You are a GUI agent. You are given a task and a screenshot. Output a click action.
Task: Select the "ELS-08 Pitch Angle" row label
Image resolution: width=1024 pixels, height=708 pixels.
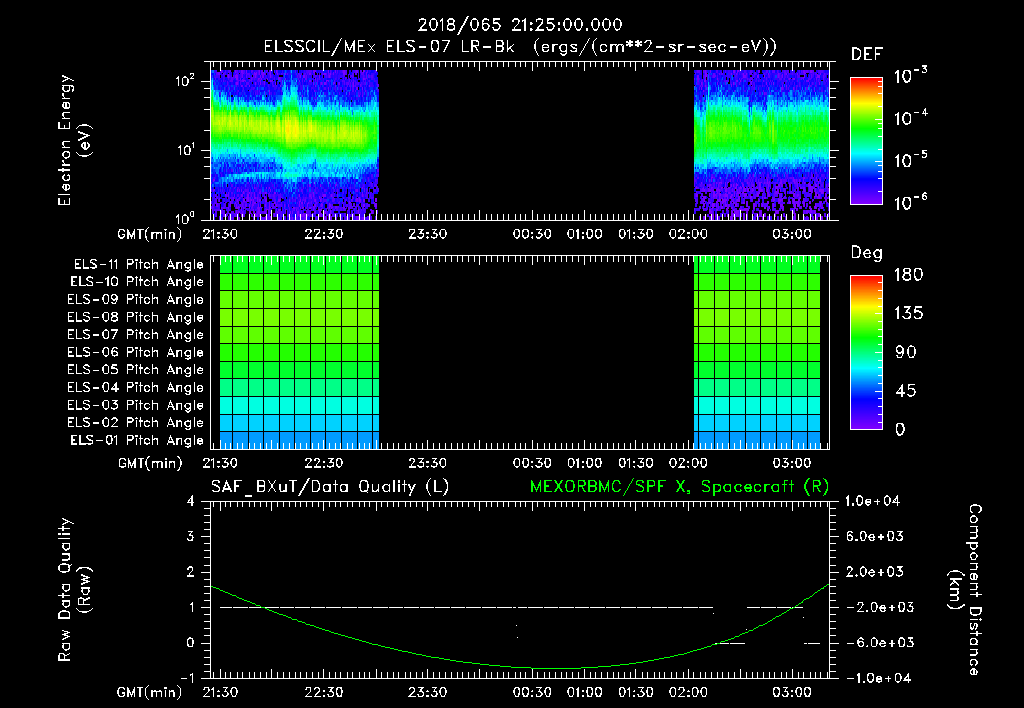coord(136,317)
